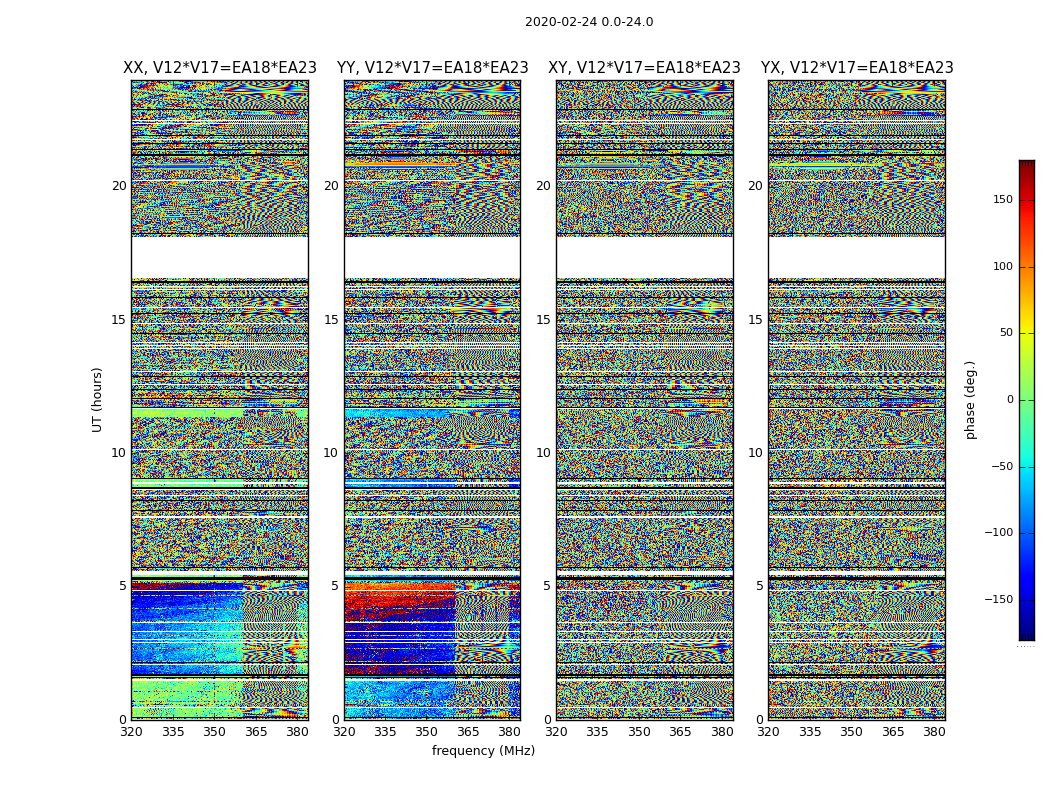
Task: Click the YY phase heatmap panel
Action: 433,400
